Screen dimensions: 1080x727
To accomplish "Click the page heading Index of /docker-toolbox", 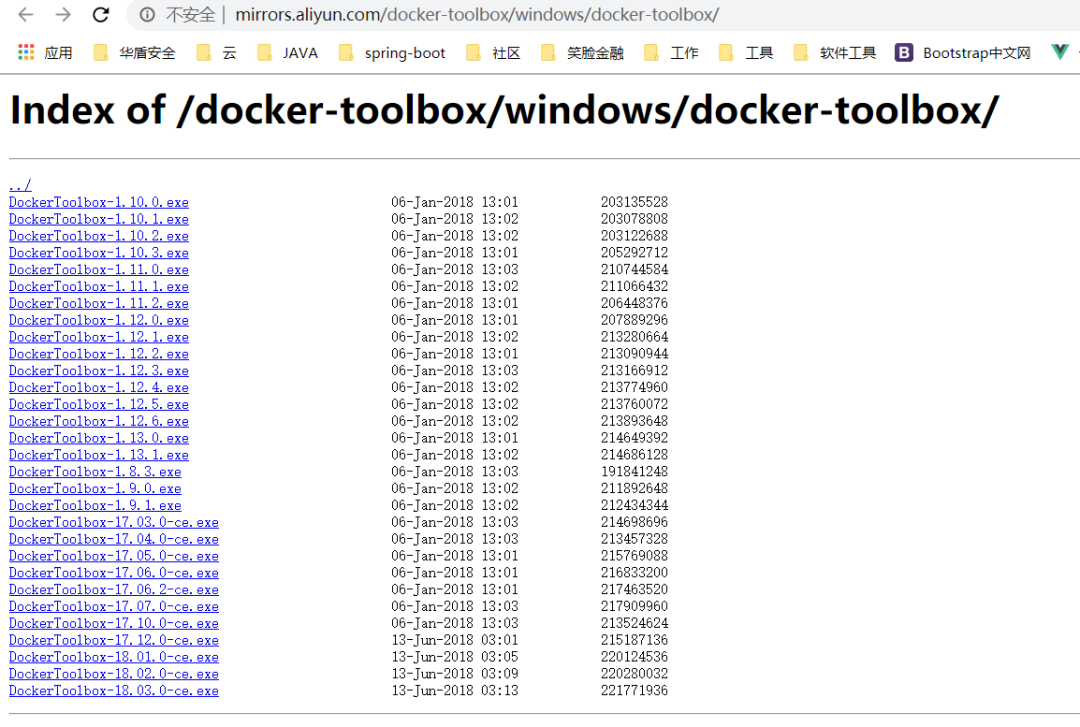I will click(504, 110).
